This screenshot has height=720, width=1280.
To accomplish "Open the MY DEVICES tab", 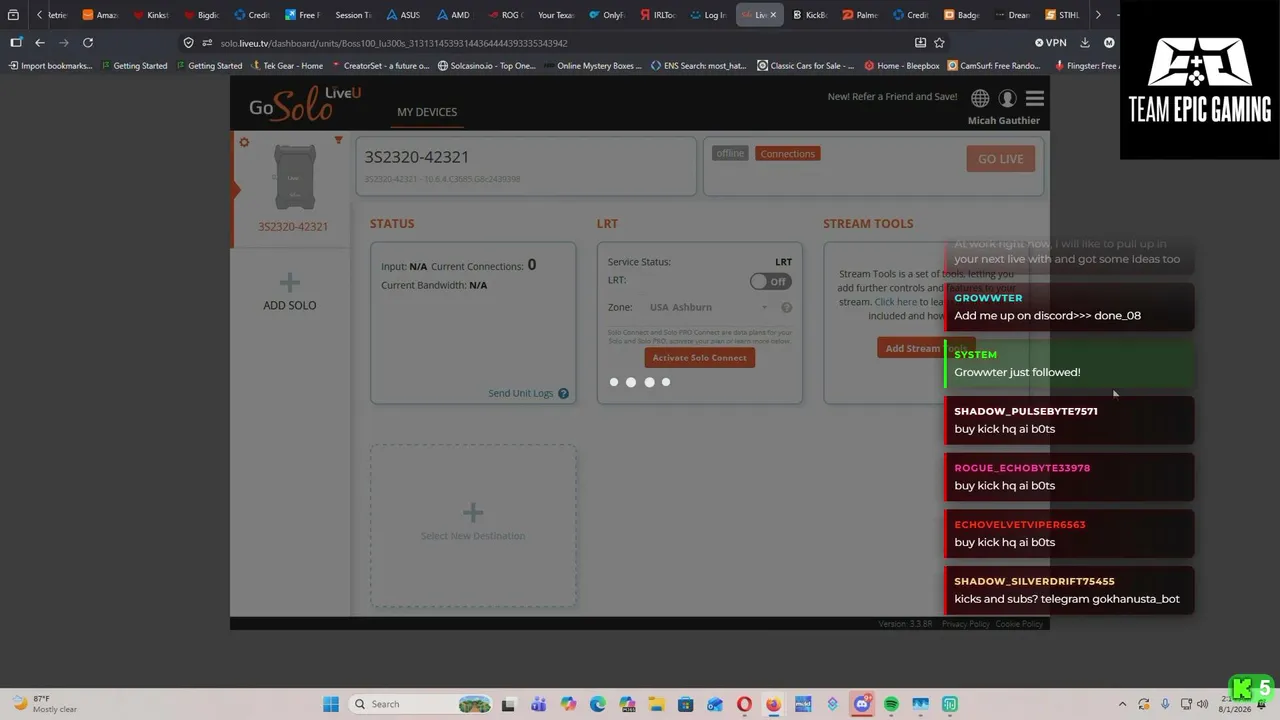I will click(x=427, y=112).
